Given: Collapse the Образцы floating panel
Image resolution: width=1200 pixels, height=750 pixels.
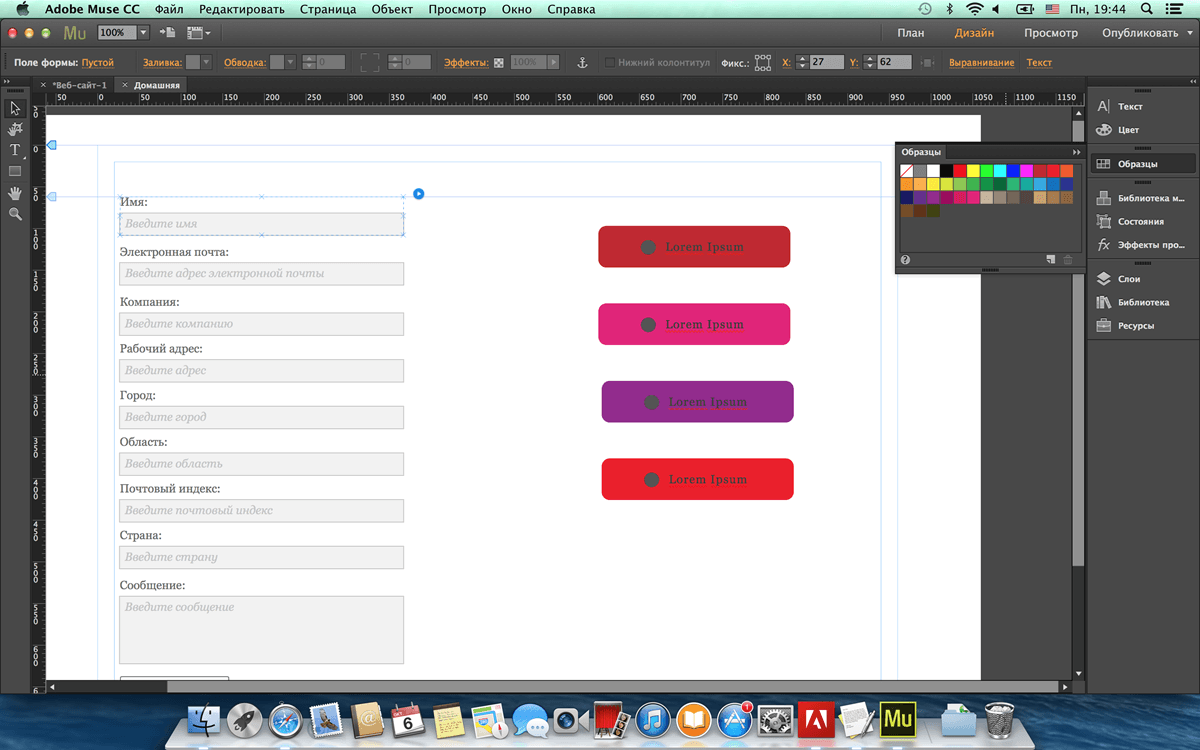Looking at the screenshot, I should coord(1076,152).
